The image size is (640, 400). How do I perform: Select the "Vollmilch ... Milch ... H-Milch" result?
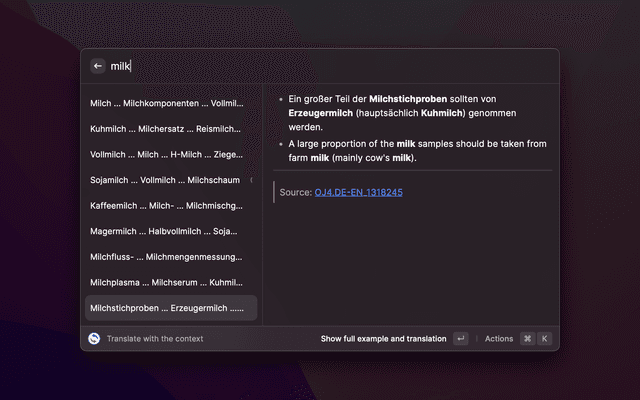[166, 155]
